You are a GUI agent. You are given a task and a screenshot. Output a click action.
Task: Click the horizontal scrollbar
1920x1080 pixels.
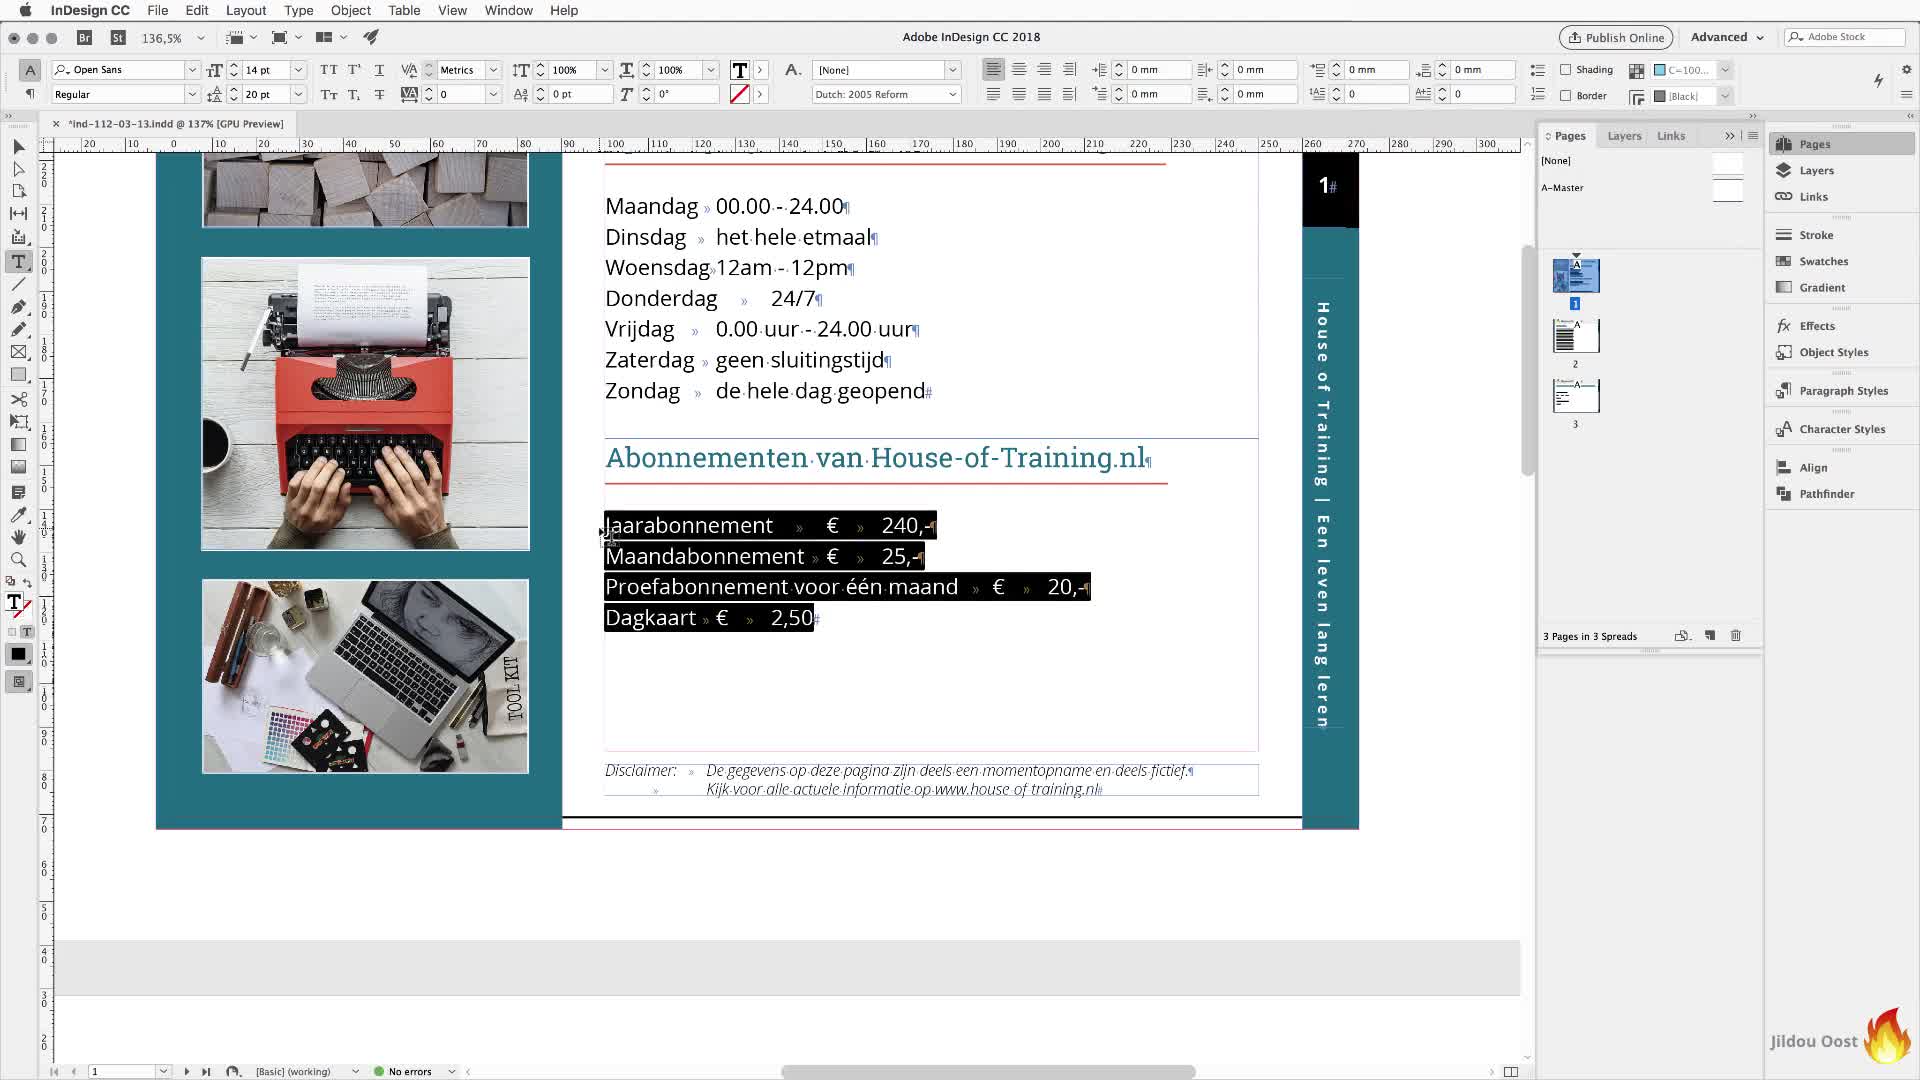pyautogui.click(x=988, y=1072)
